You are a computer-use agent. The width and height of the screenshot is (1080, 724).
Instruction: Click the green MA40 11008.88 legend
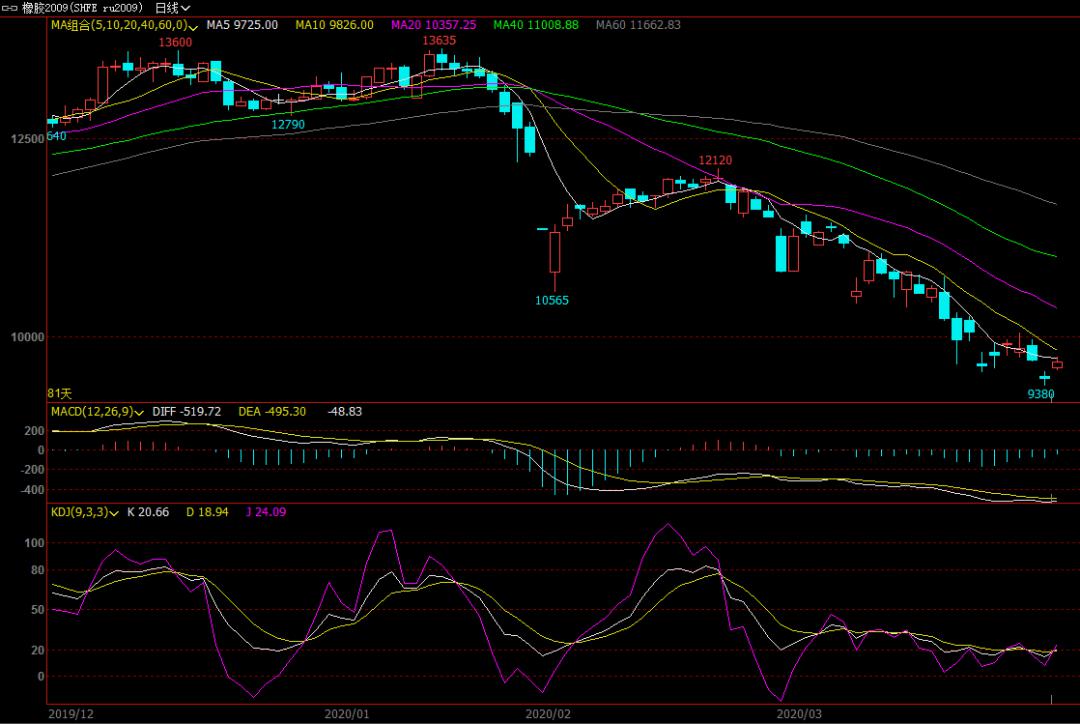tap(535, 24)
